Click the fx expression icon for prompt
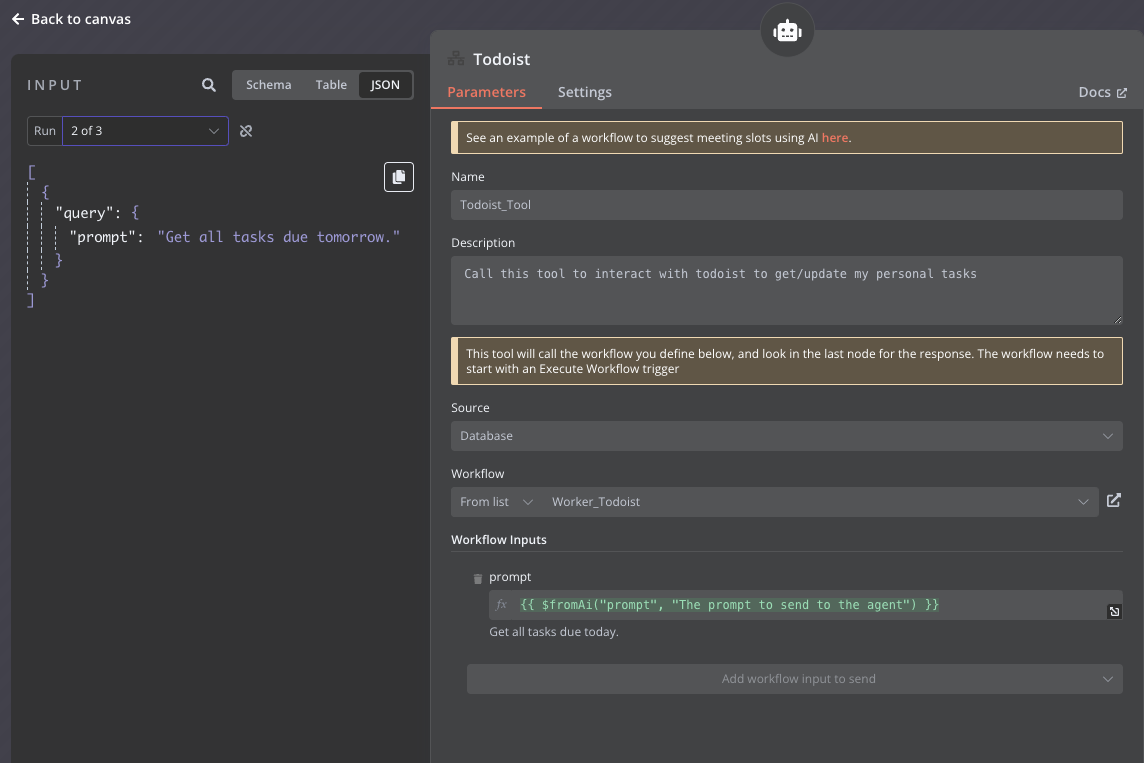 (x=501, y=605)
